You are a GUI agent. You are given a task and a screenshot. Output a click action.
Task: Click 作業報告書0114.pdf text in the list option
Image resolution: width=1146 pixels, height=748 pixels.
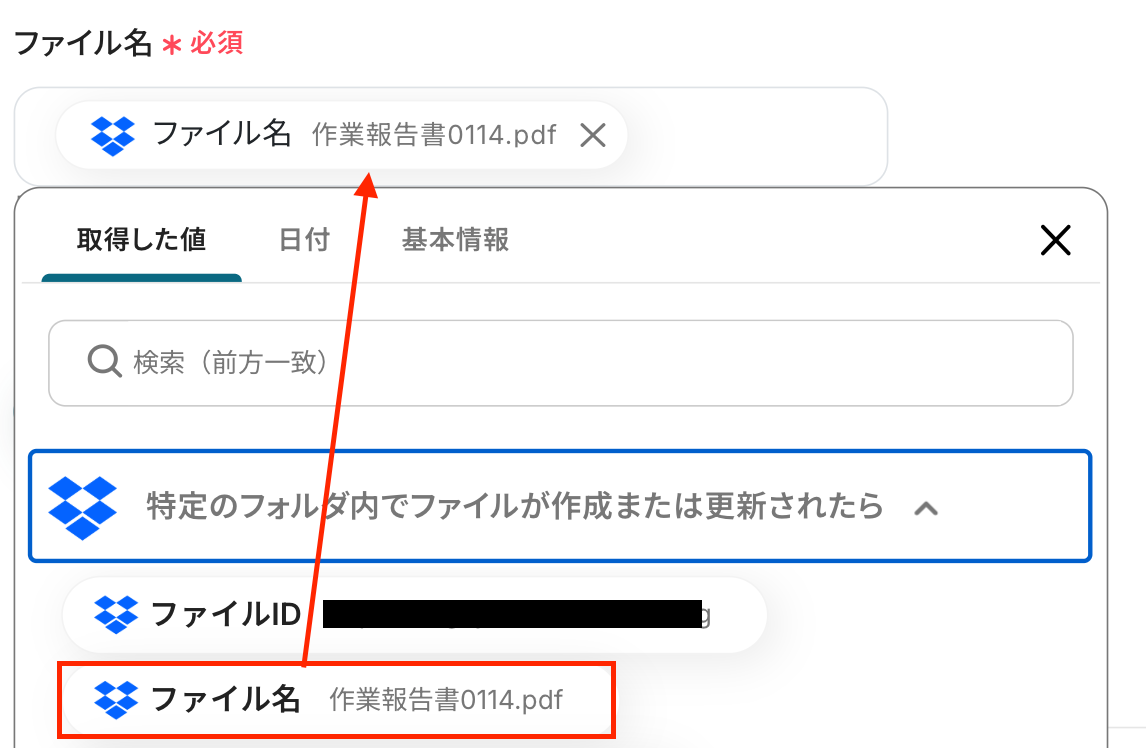pyautogui.click(x=446, y=700)
